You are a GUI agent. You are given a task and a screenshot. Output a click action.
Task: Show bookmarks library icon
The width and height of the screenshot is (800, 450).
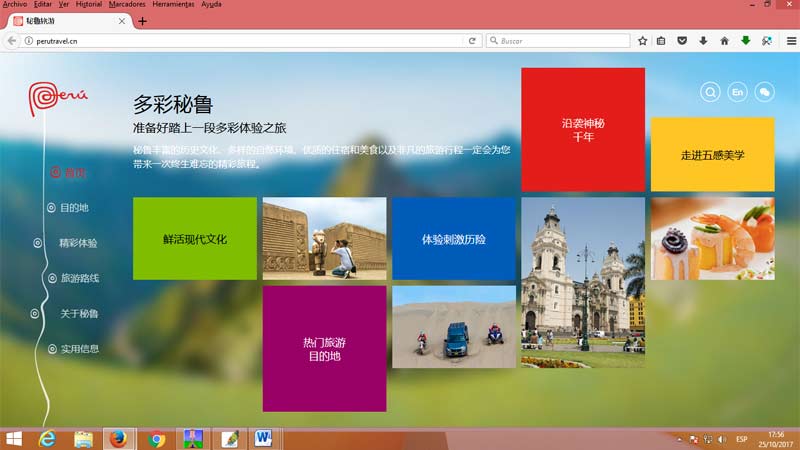661,41
